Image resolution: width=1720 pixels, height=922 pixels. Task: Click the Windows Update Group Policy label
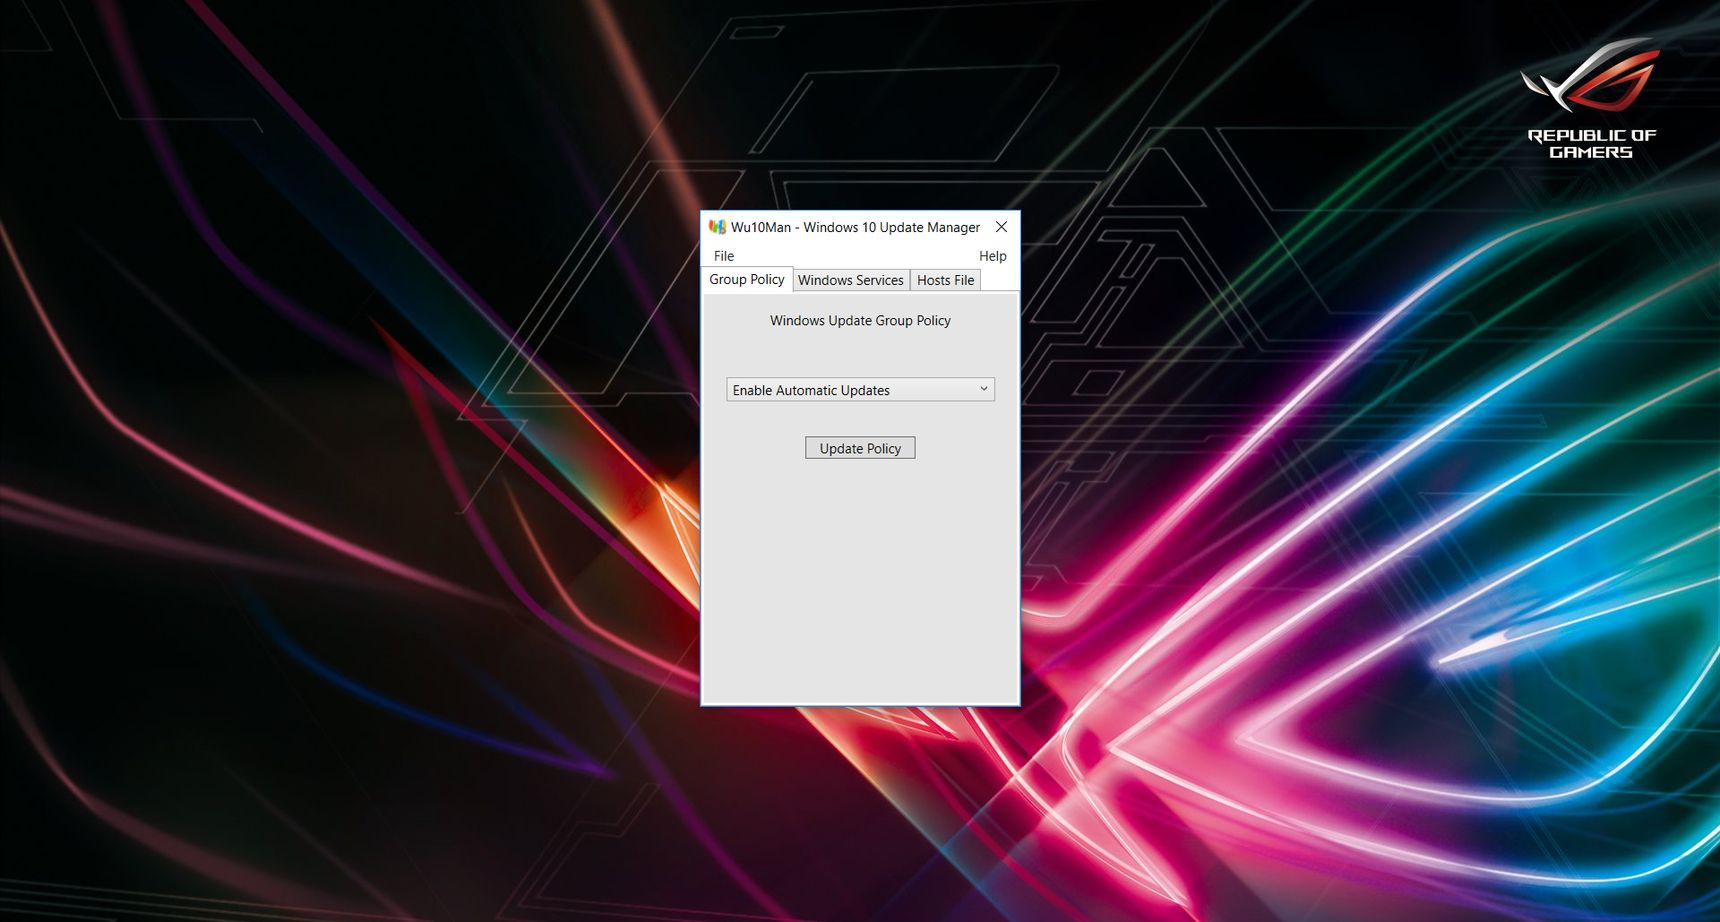(x=860, y=320)
